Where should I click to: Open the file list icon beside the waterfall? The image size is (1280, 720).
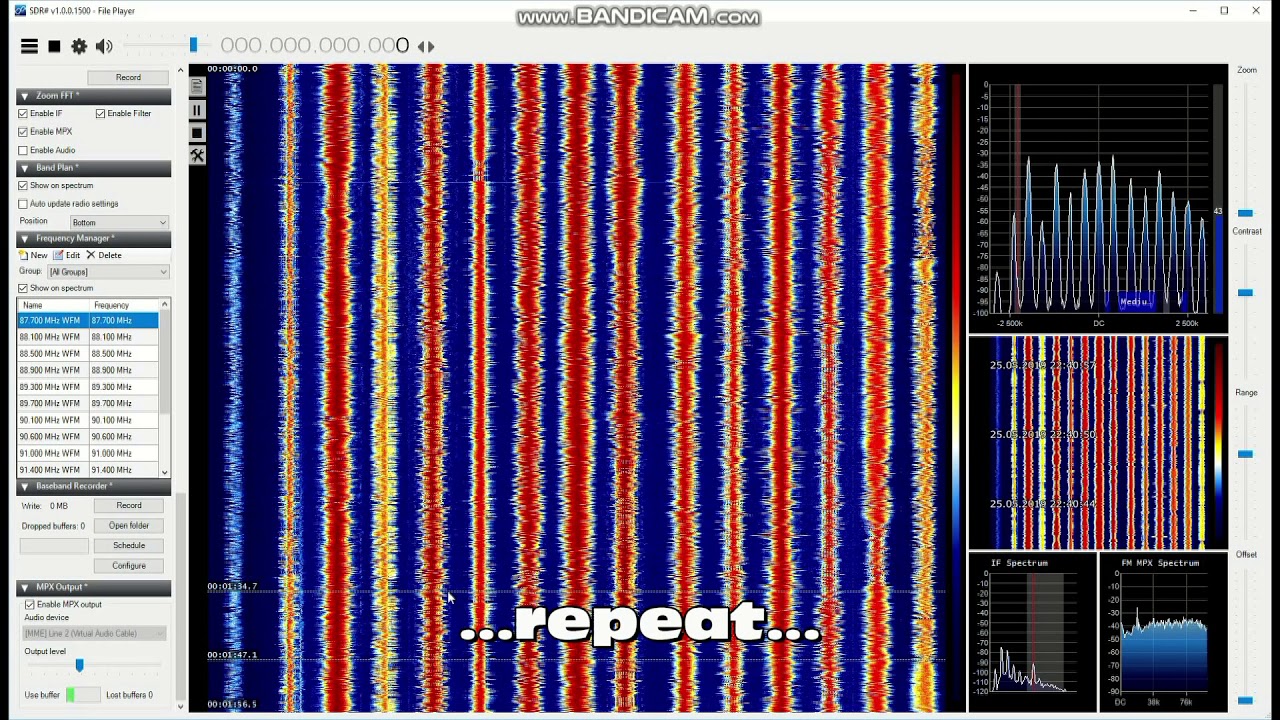(197, 87)
